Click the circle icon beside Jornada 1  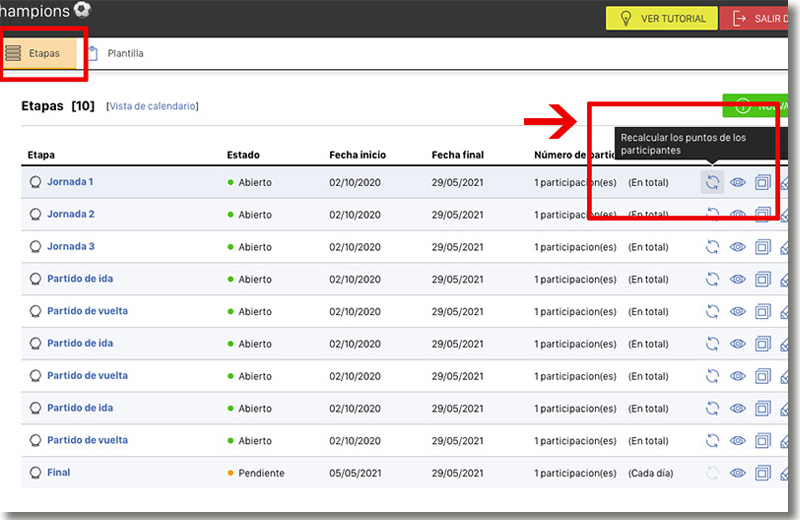[x=35, y=182]
